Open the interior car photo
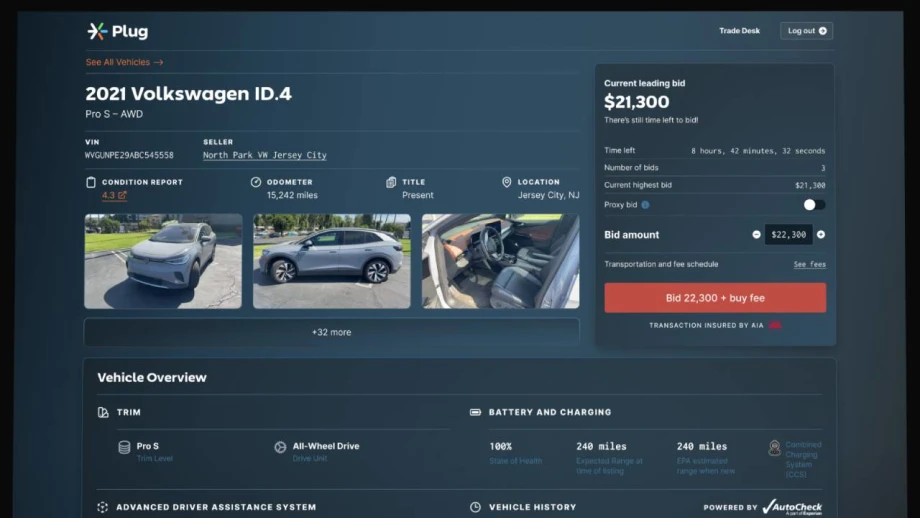This screenshot has height=518, width=920. 500,261
